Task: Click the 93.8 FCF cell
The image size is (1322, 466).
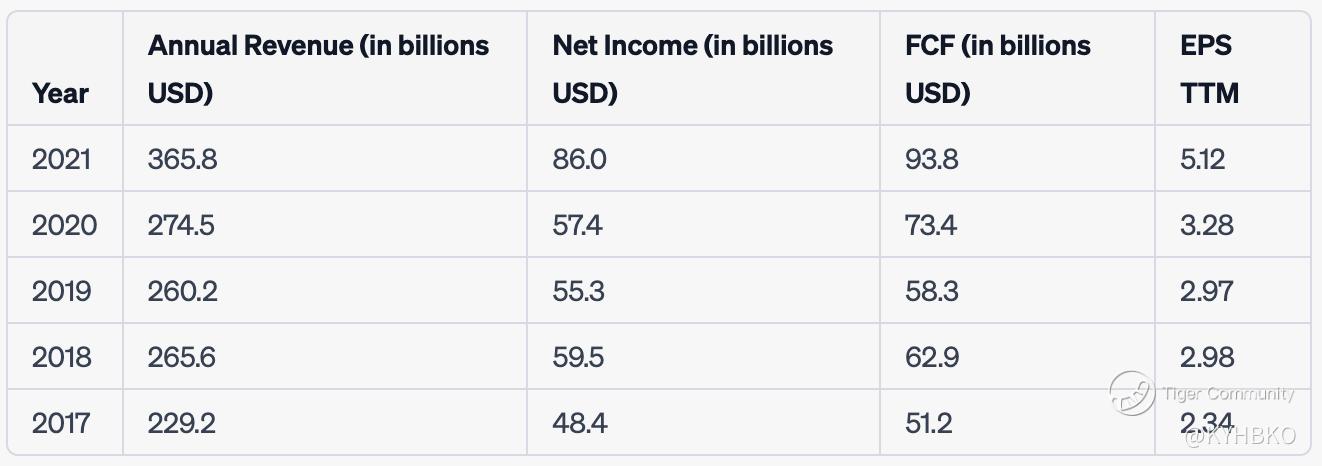Action: click(932, 159)
